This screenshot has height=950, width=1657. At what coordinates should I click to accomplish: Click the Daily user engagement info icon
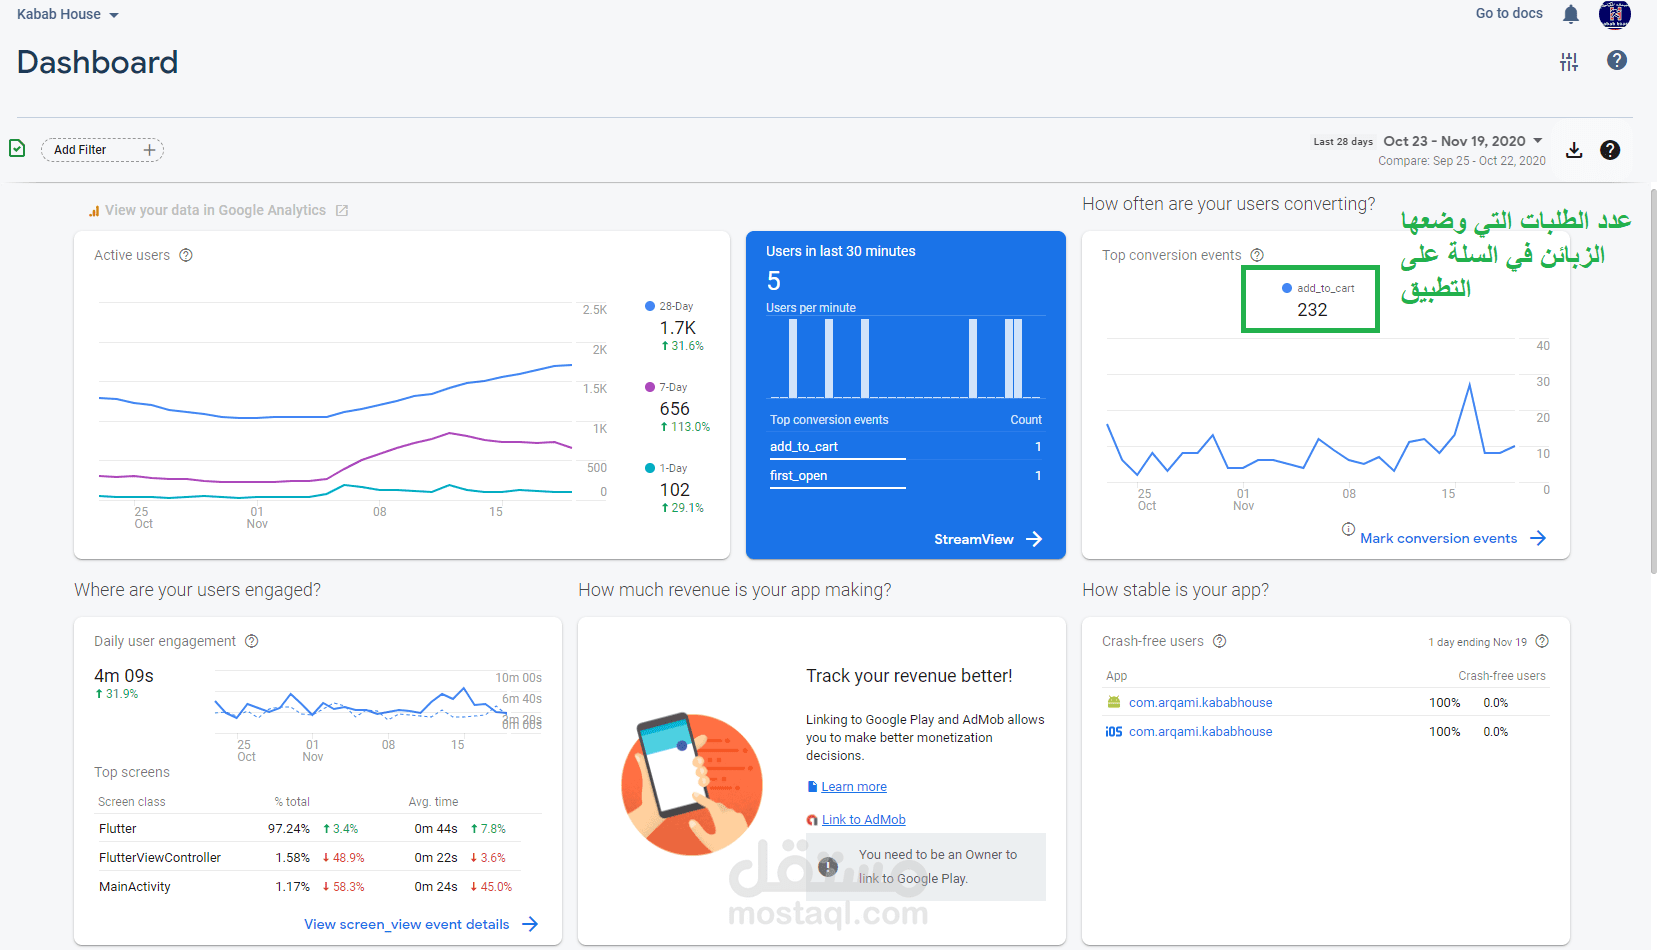click(252, 641)
